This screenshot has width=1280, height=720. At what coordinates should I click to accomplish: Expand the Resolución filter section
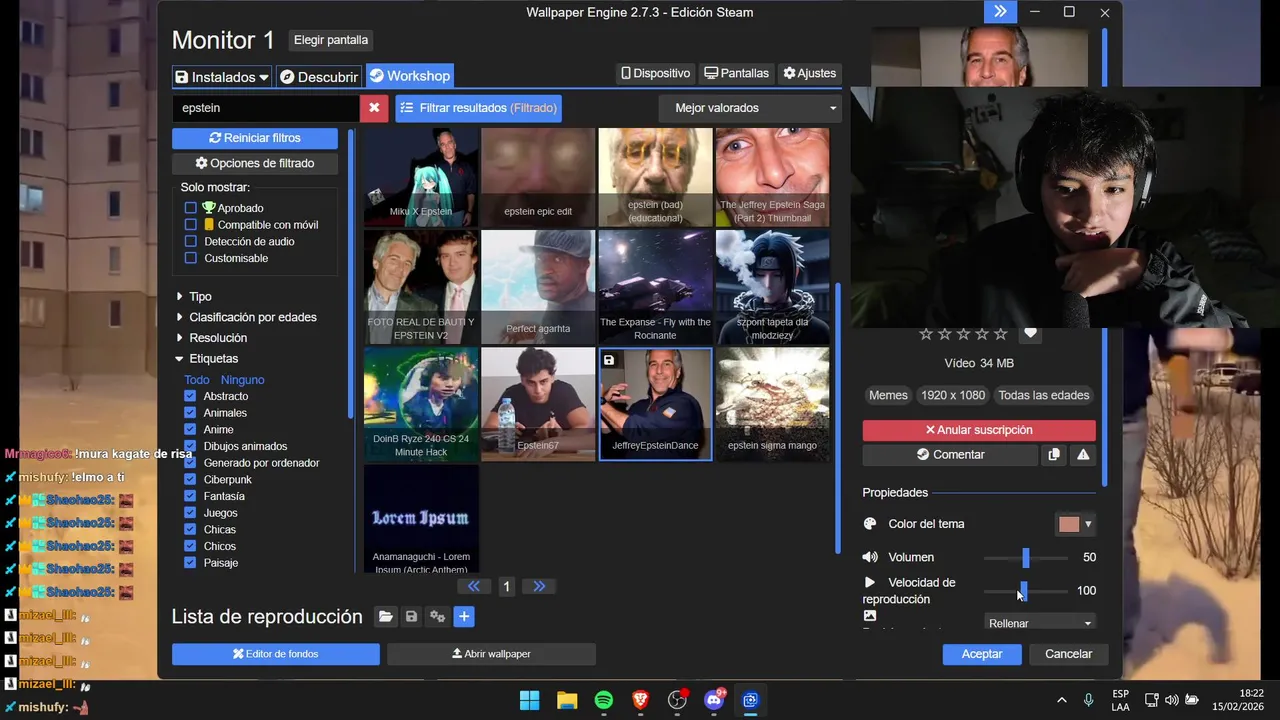(x=211, y=338)
